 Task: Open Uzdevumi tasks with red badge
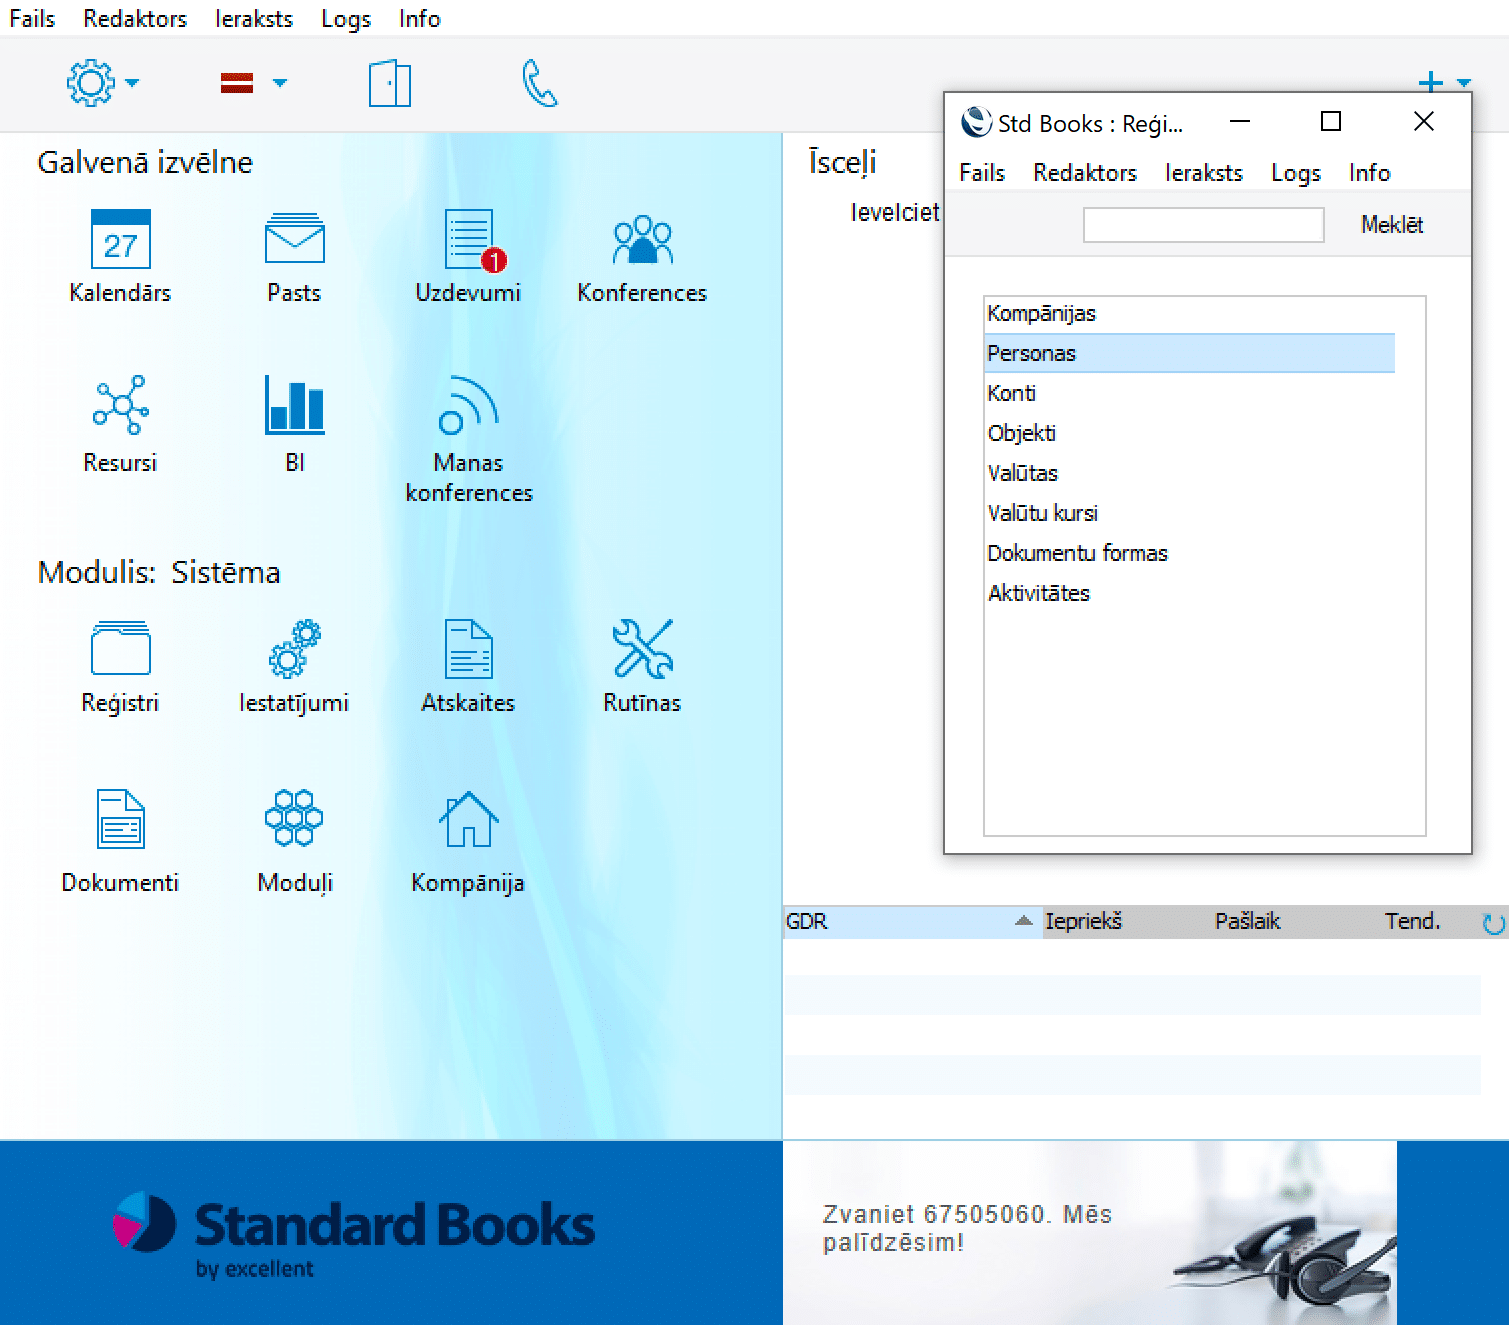(468, 240)
